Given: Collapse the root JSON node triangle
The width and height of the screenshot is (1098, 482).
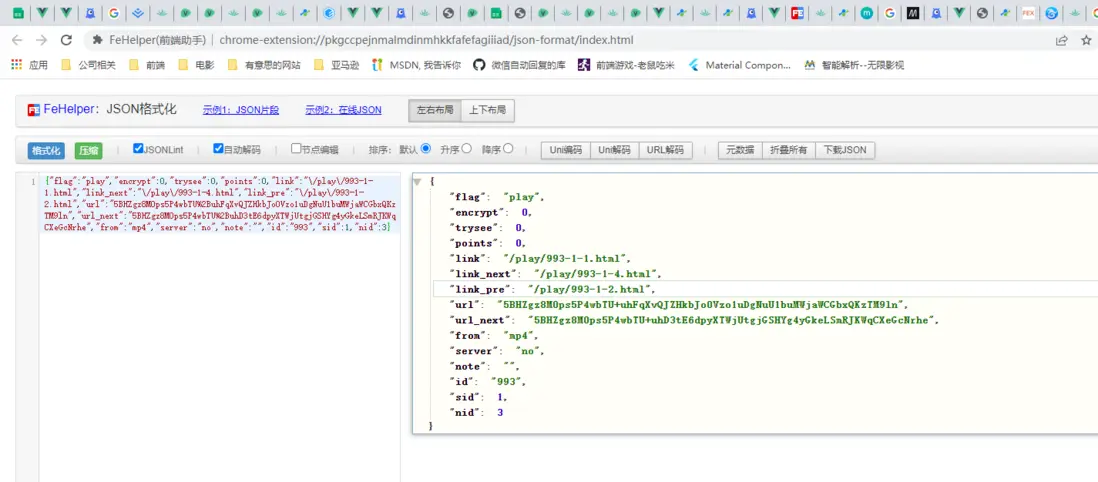Looking at the screenshot, I should 417,182.
